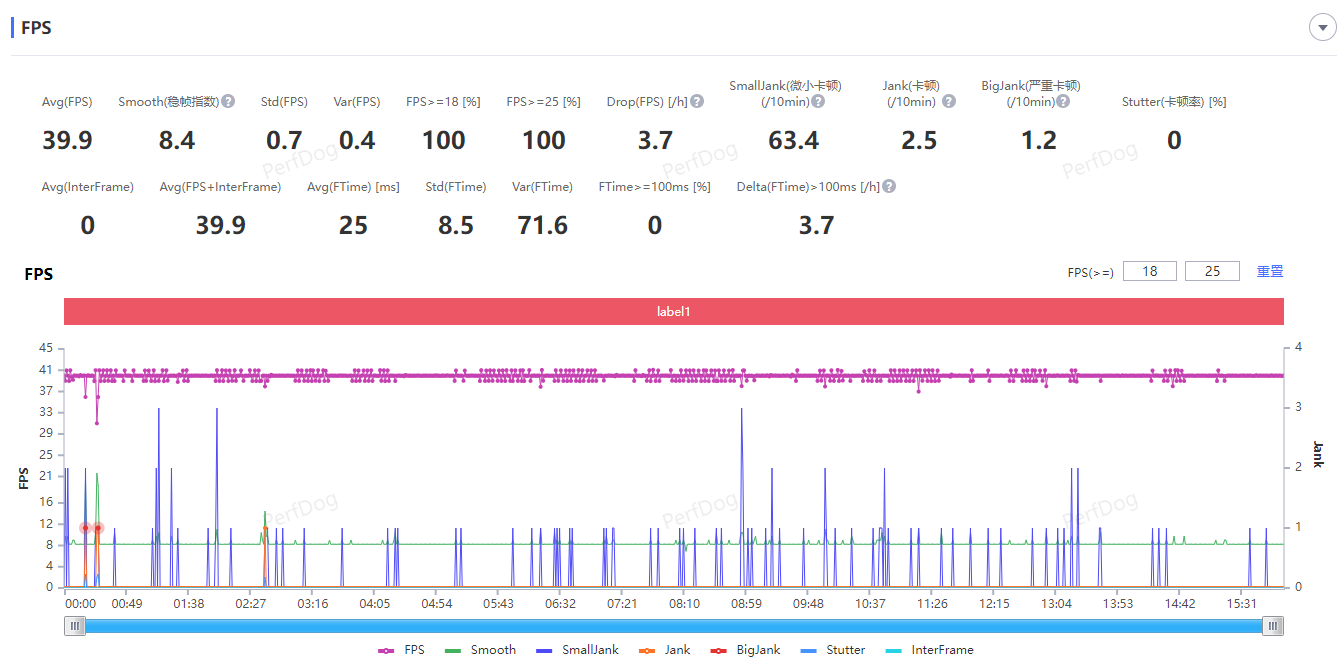Grab the left range slider handle
Viewport: 1342px width, 661px height.
75,626
